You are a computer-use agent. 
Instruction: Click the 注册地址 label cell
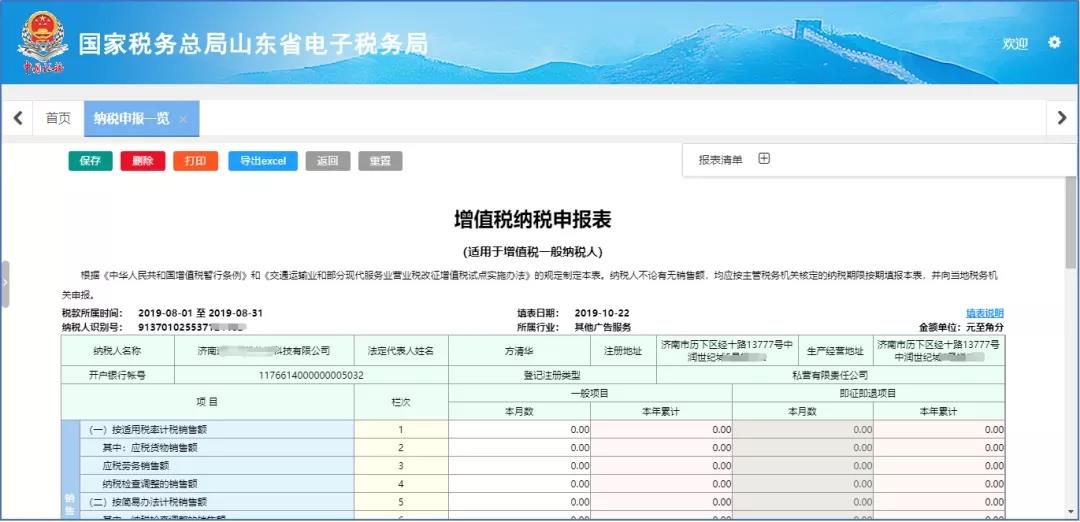[x=623, y=351]
